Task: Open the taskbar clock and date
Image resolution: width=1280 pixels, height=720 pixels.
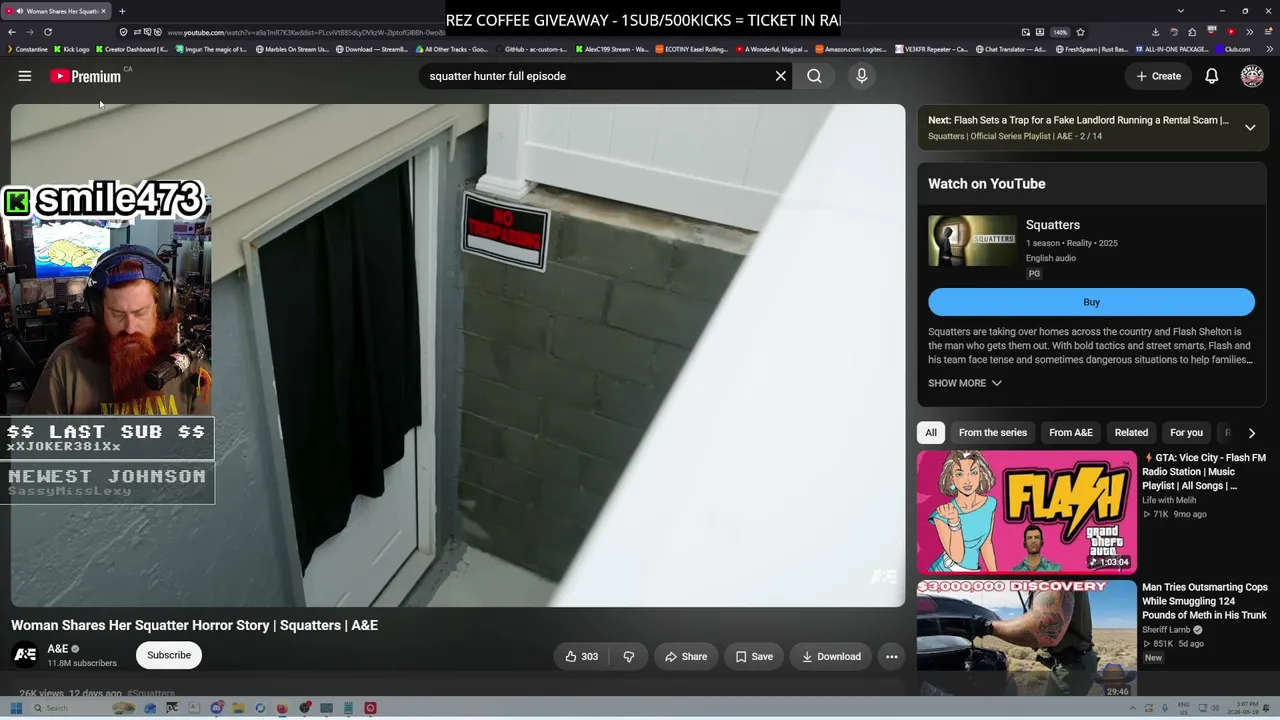Action: (x=1247, y=708)
